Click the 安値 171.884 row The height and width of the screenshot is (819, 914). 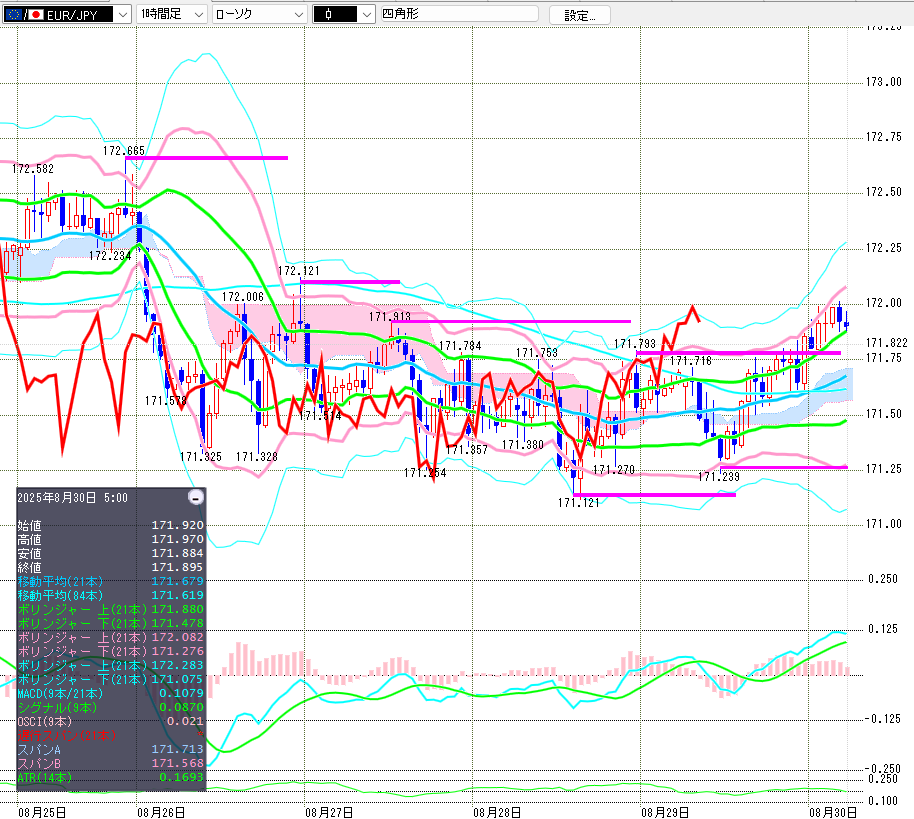pos(111,553)
